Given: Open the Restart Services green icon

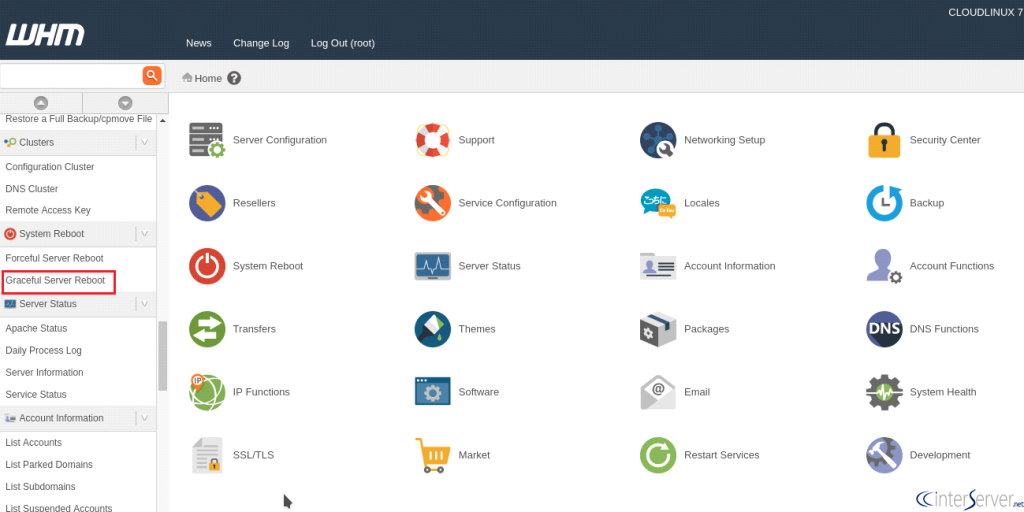Looking at the screenshot, I should (658, 455).
